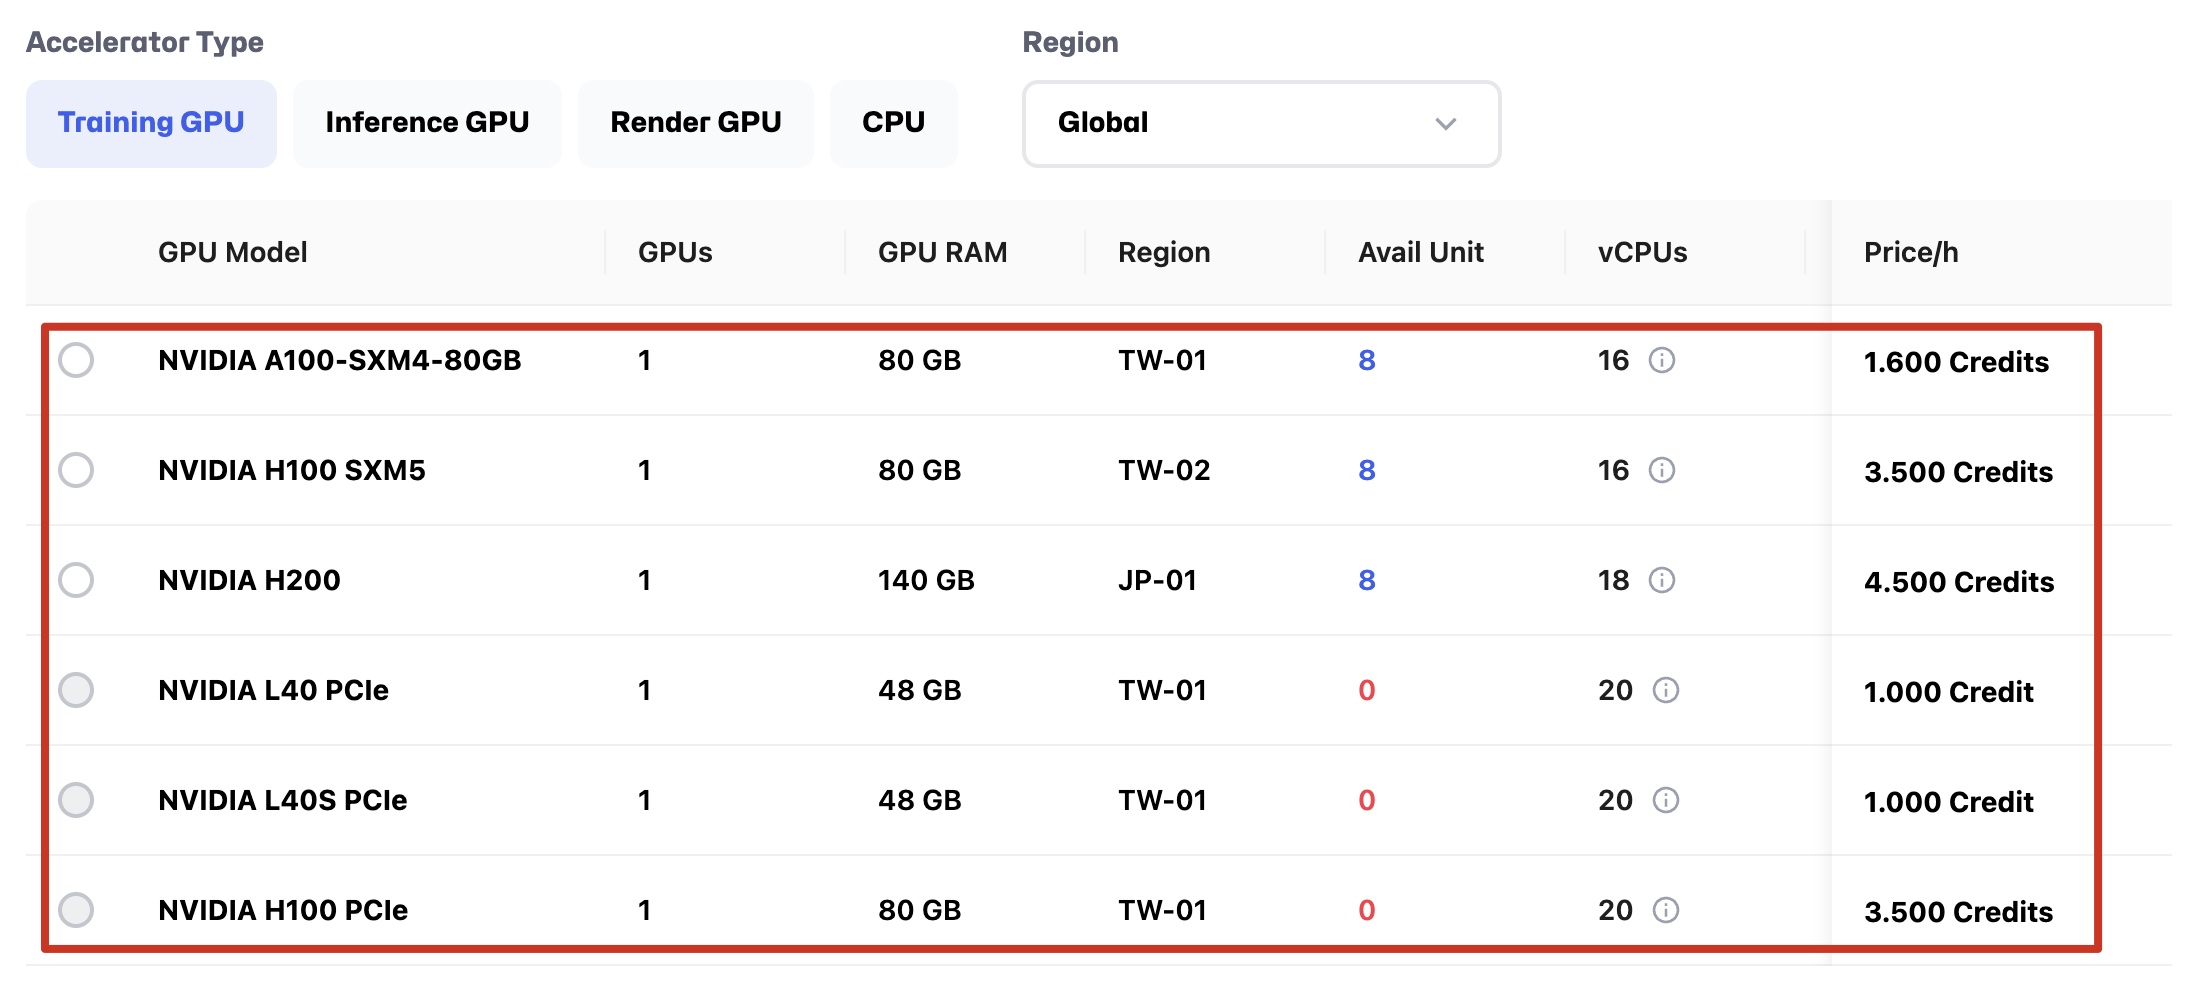Choose the NVIDIA H100 SXM5 radio option
Screen dimensions: 2188x984
tap(76, 470)
